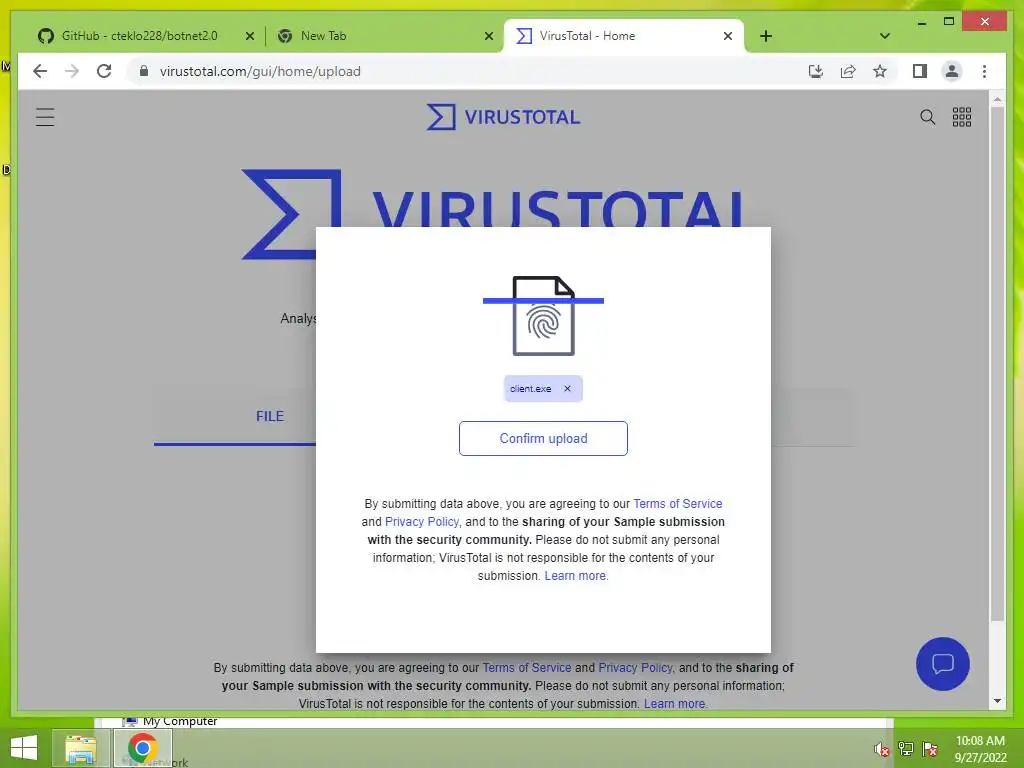The image size is (1024, 768).
Task: Open the Windows Start button
Action: pos(24,748)
